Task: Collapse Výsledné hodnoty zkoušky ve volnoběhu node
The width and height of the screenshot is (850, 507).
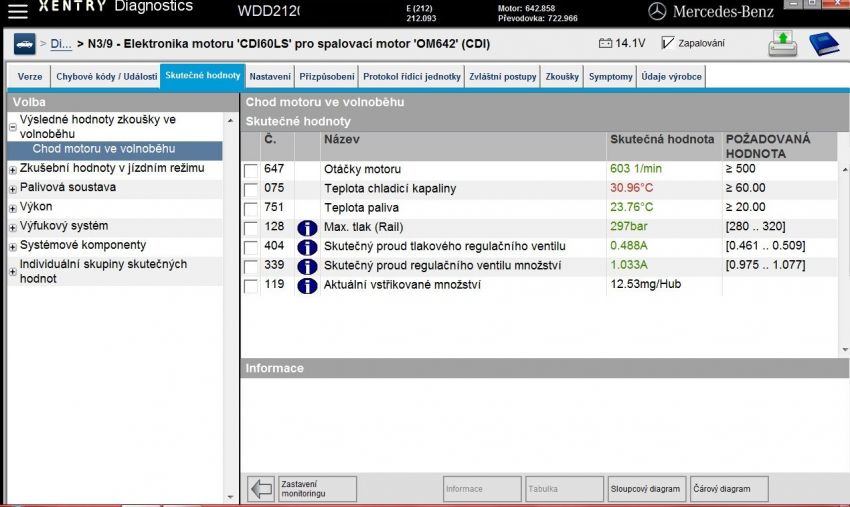Action: [x=12, y=127]
